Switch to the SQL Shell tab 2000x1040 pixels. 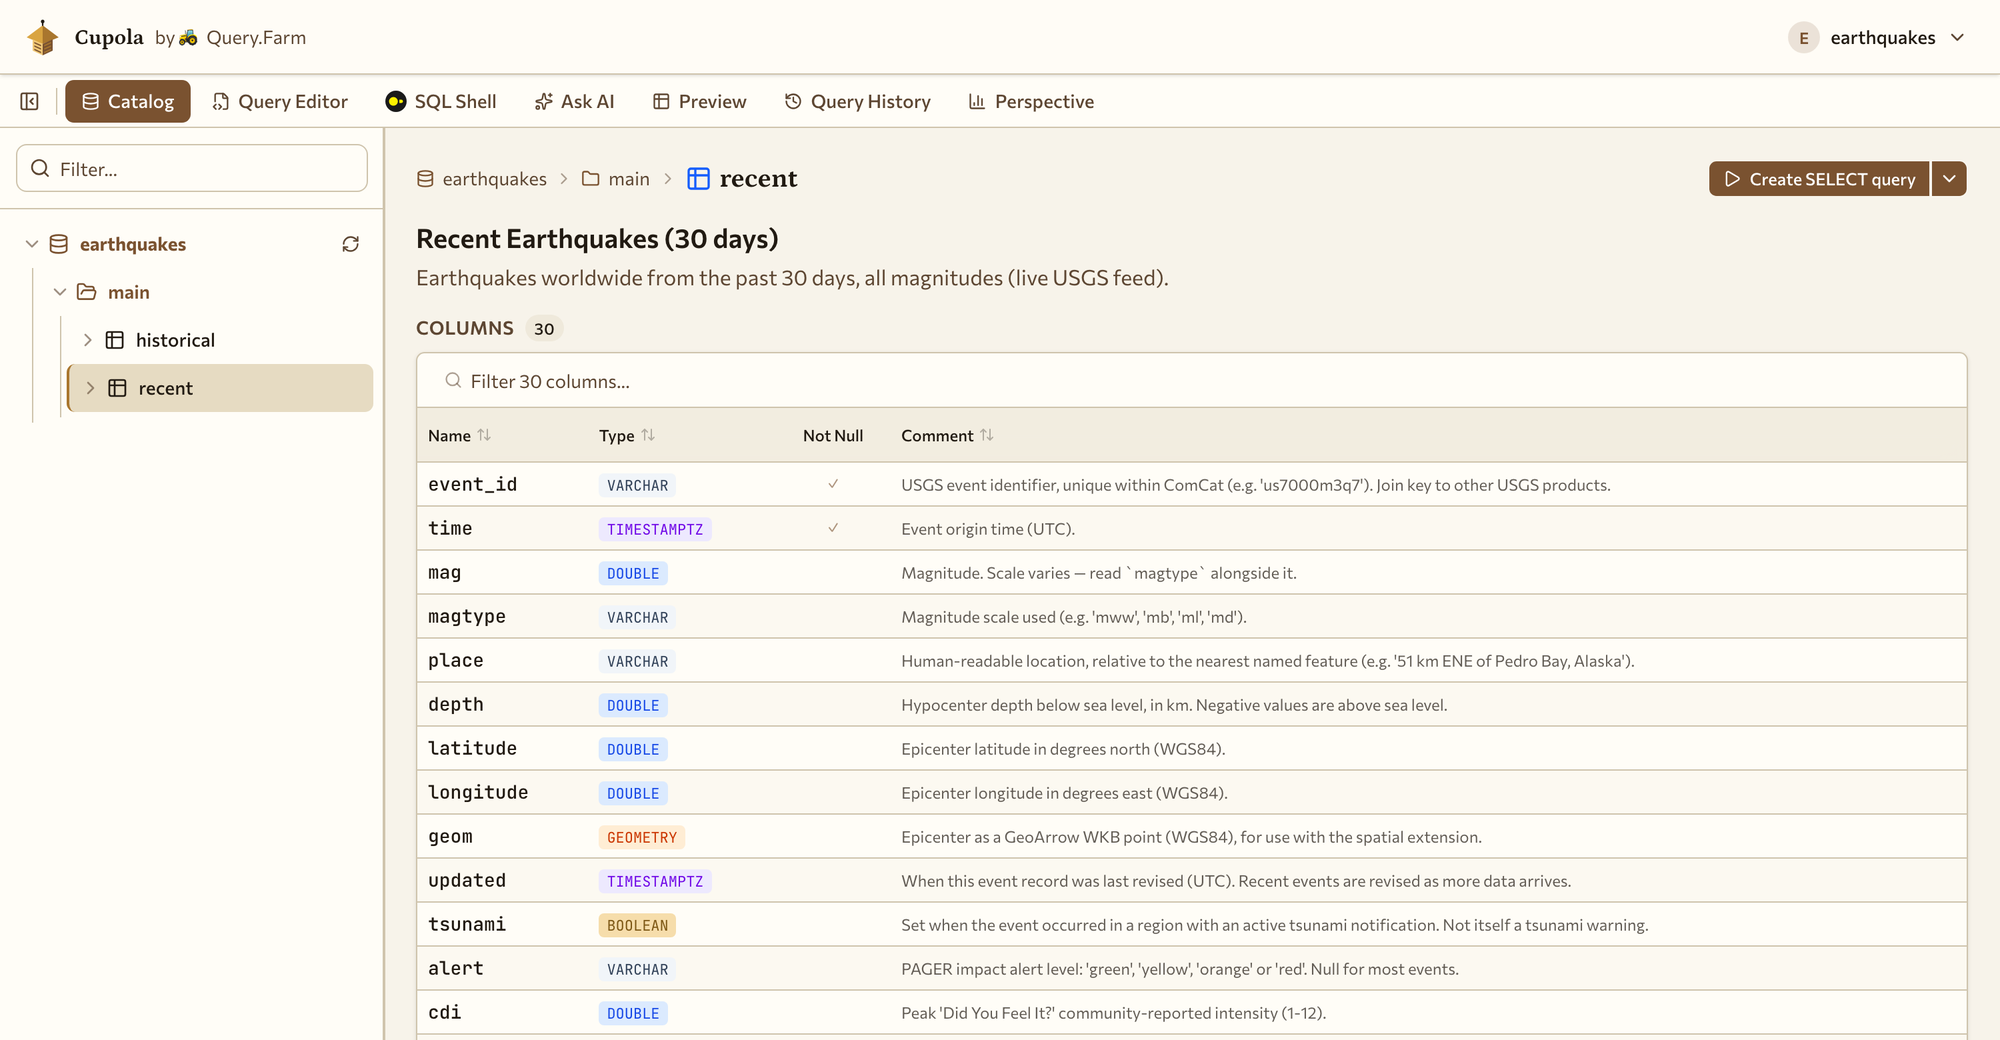click(441, 101)
